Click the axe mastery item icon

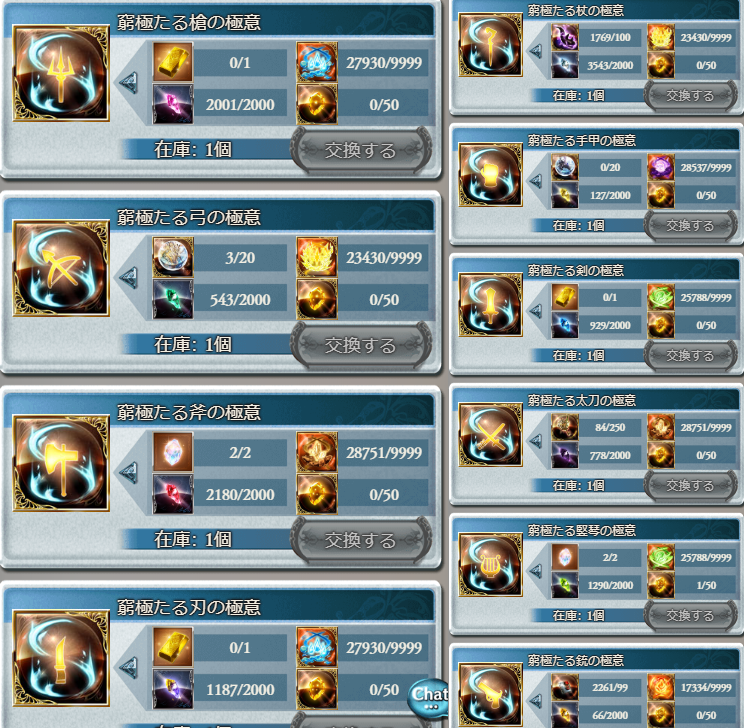[61, 463]
